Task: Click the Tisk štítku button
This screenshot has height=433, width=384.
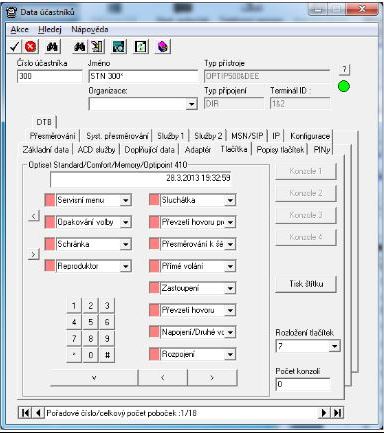Action: [306, 284]
